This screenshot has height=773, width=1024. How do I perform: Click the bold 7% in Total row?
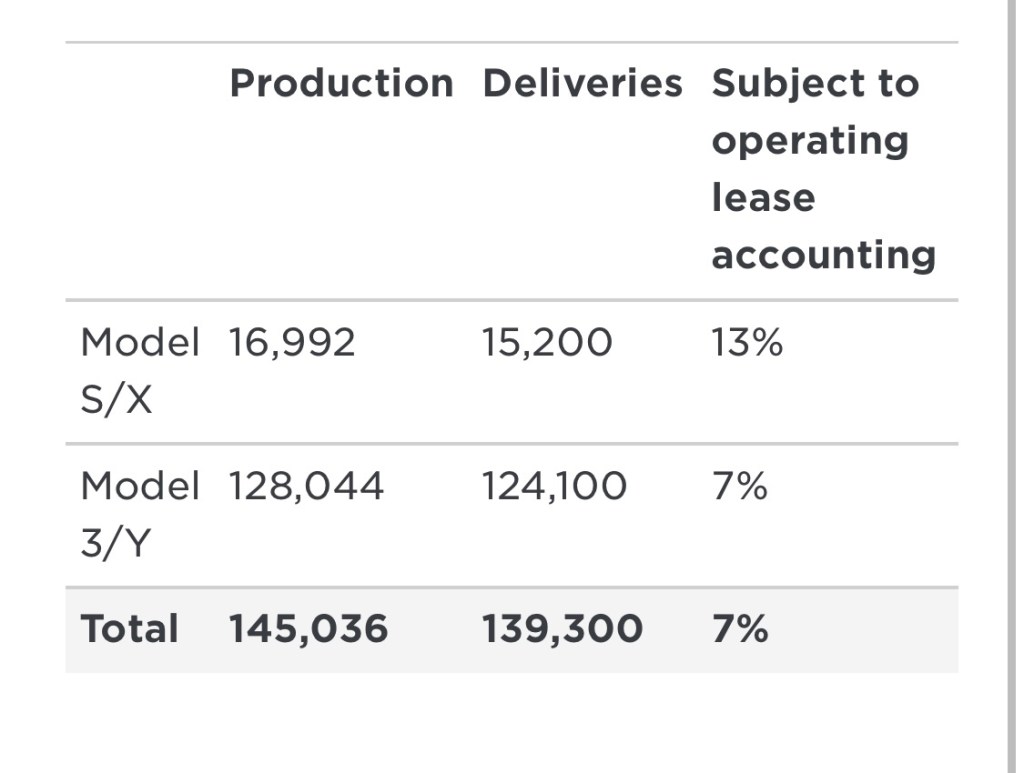(x=740, y=630)
